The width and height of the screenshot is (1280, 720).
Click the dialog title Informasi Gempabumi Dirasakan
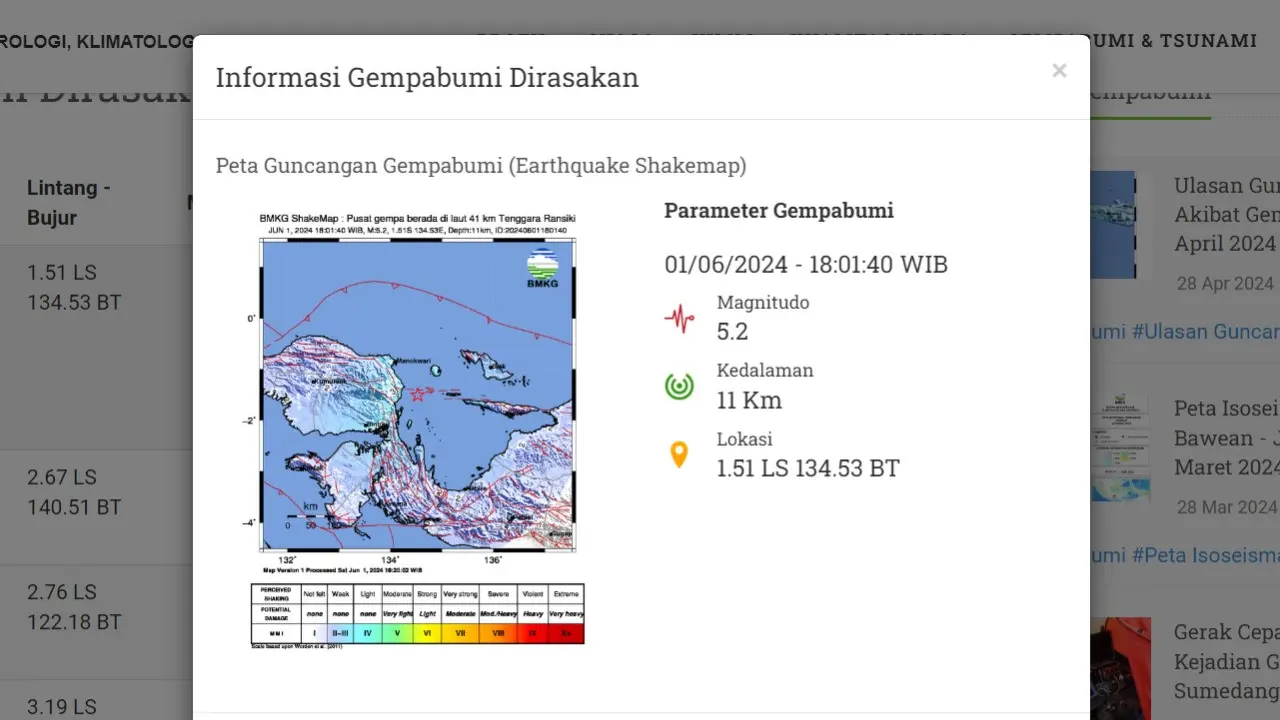coord(427,78)
